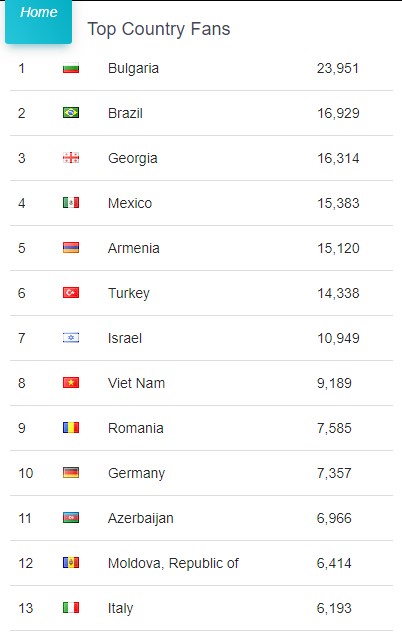Click the Germany flag icon
This screenshot has height=634, width=402.
click(x=71, y=472)
